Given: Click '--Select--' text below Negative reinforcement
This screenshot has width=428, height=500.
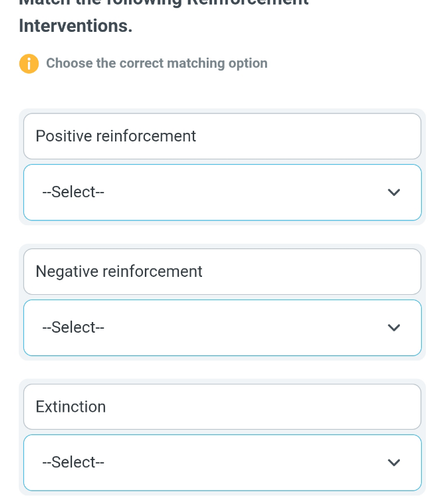Looking at the screenshot, I should pos(73,328).
